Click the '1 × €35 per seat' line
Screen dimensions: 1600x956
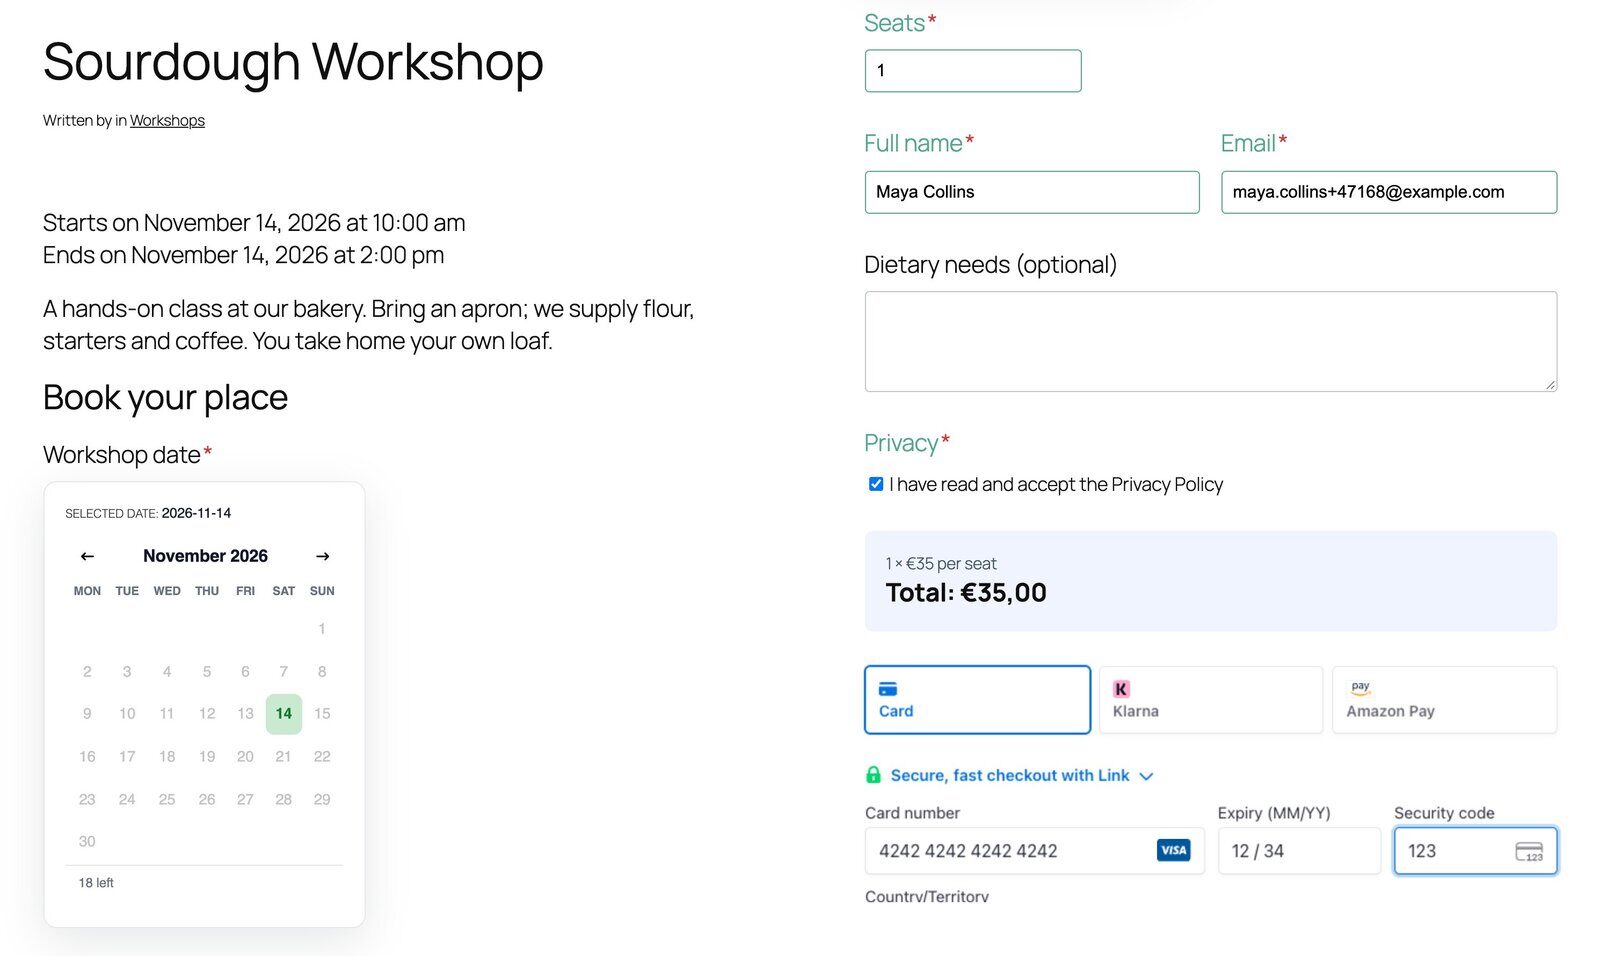[x=941, y=564]
